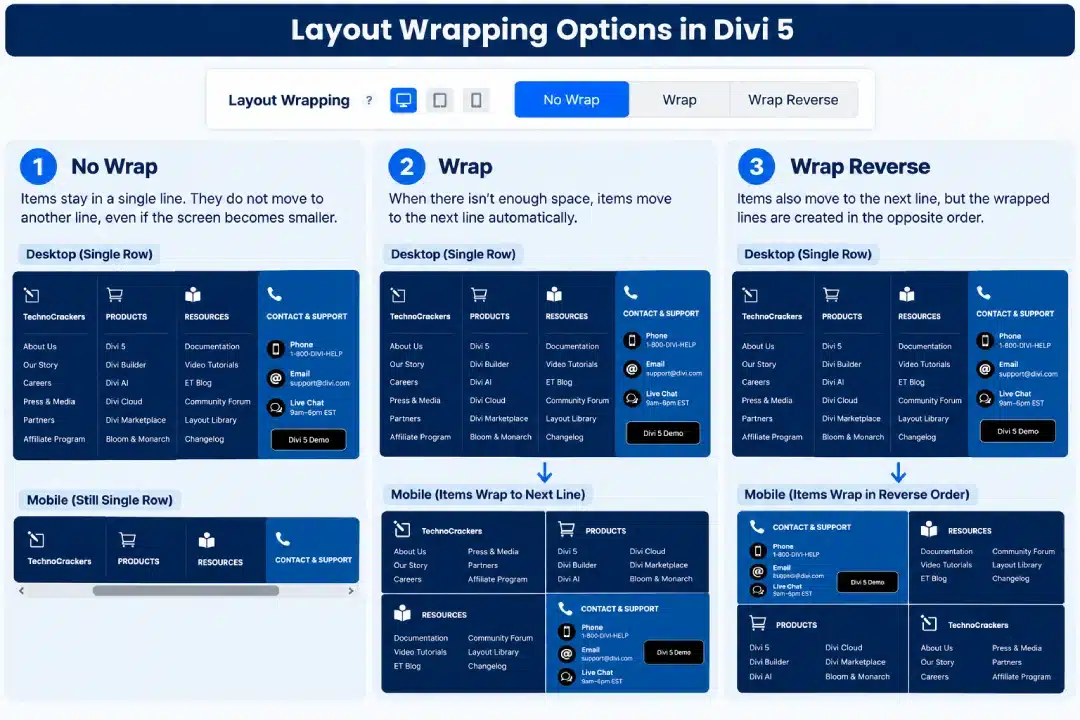Click the cart icon in No Wrap mobile menu
Viewport: 1080px width, 720px height.
pyautogui.click(x=127, y=539)
